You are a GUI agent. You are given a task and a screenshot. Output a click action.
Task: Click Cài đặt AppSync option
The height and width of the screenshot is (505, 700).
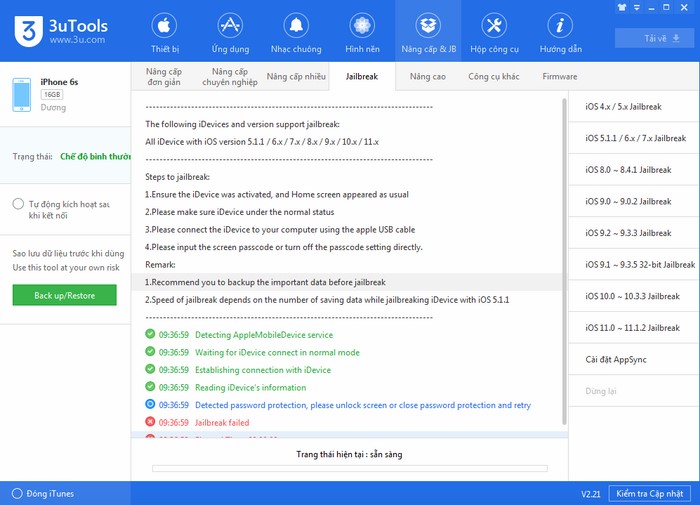coord(633,359)
